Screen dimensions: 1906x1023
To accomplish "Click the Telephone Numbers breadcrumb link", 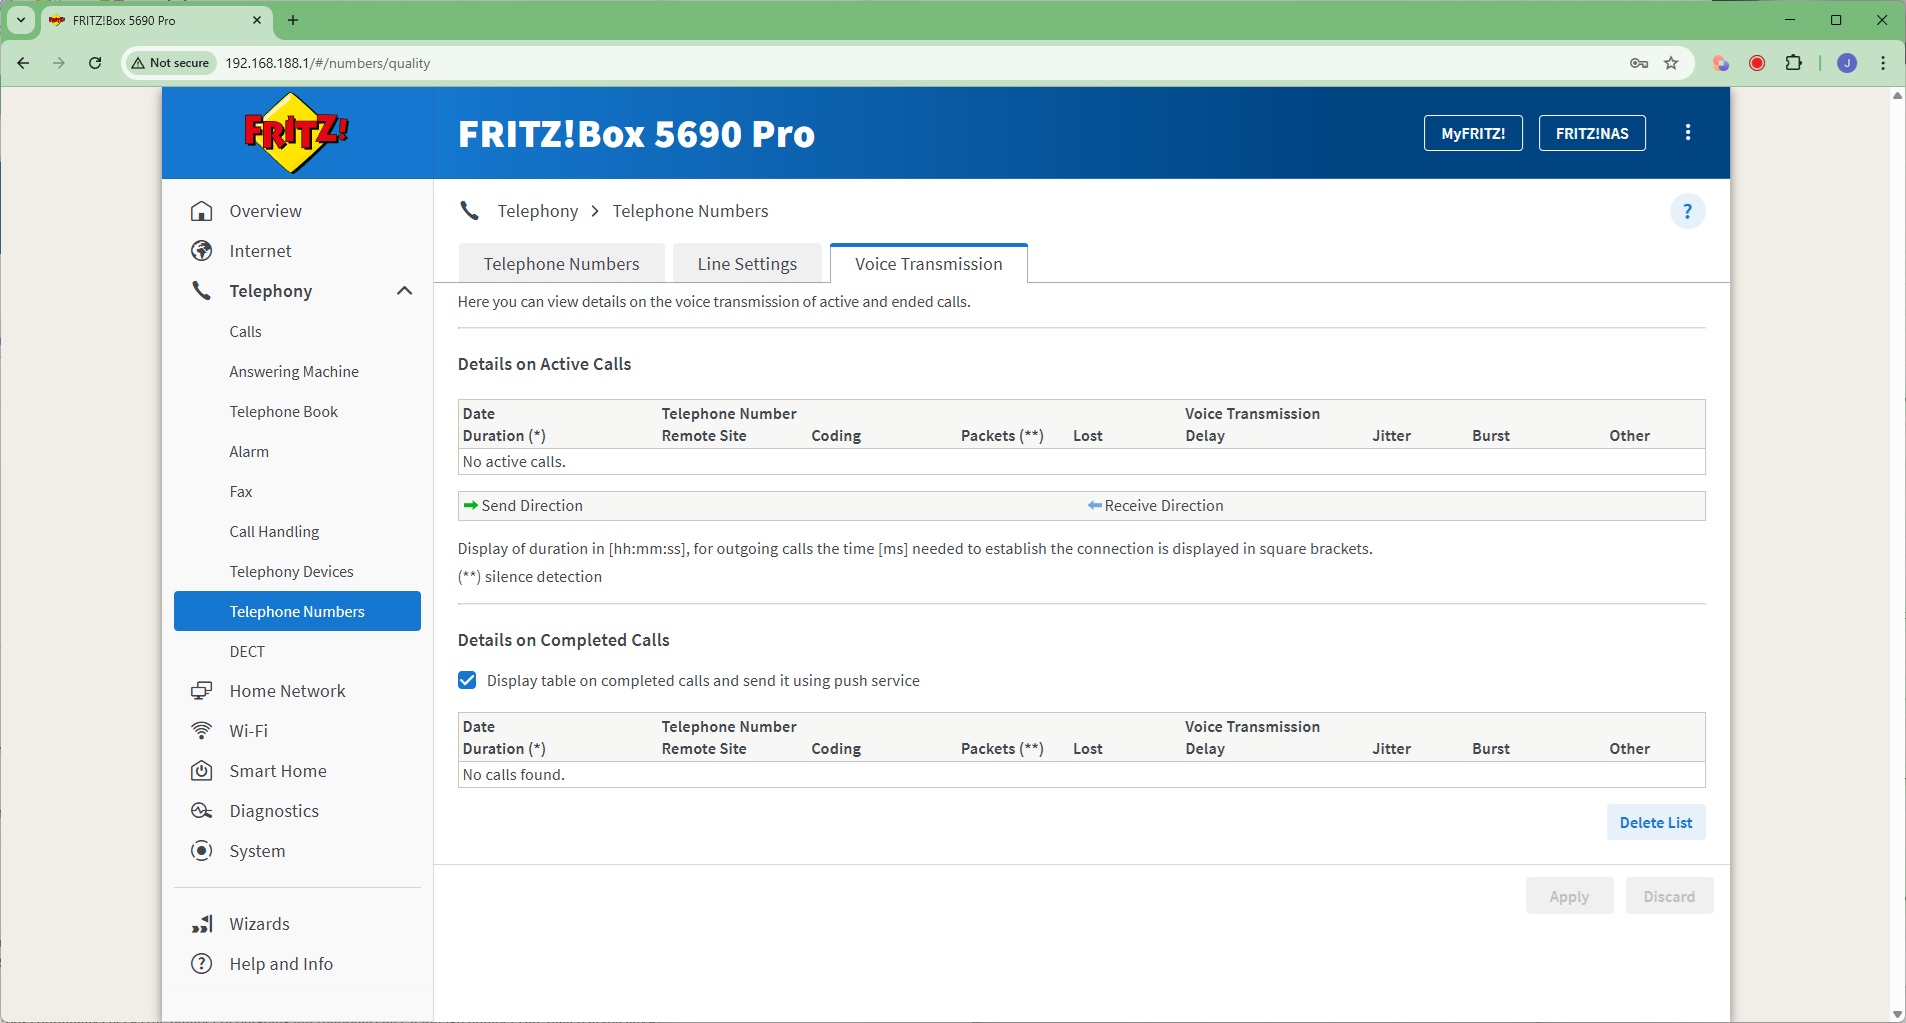I will coord(690,211).
